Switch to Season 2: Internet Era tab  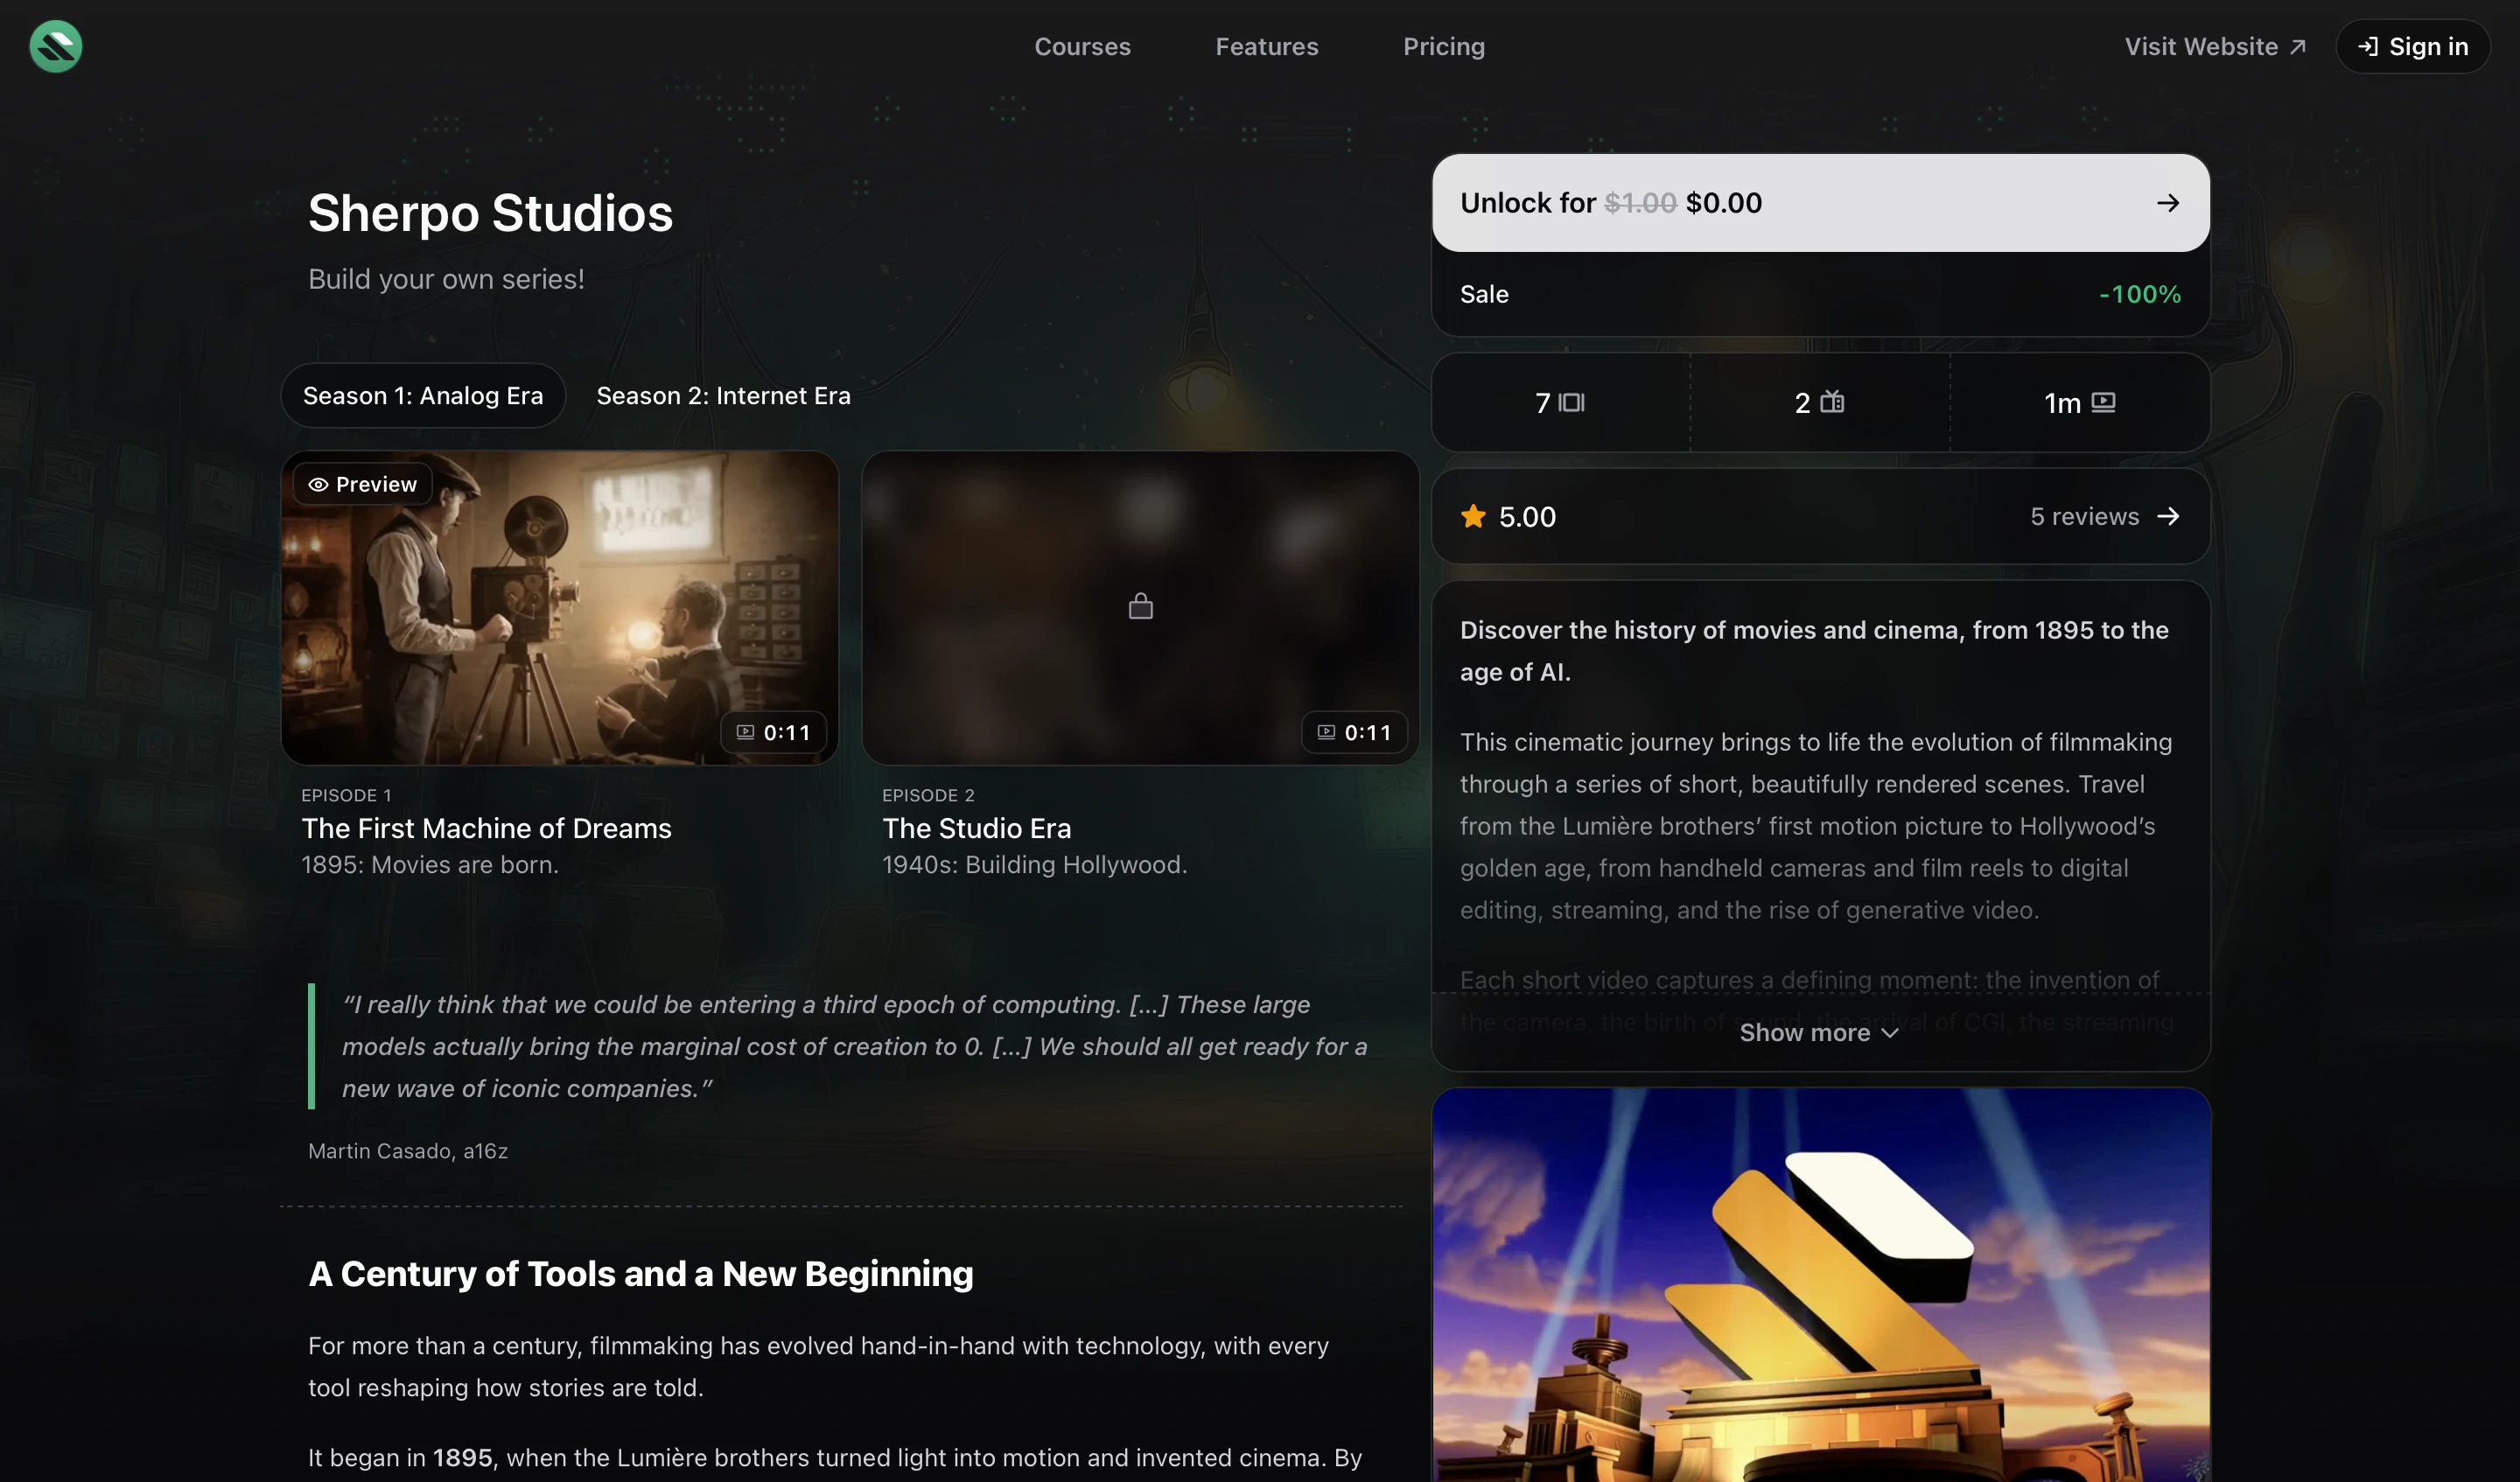[x=723, y=395]
